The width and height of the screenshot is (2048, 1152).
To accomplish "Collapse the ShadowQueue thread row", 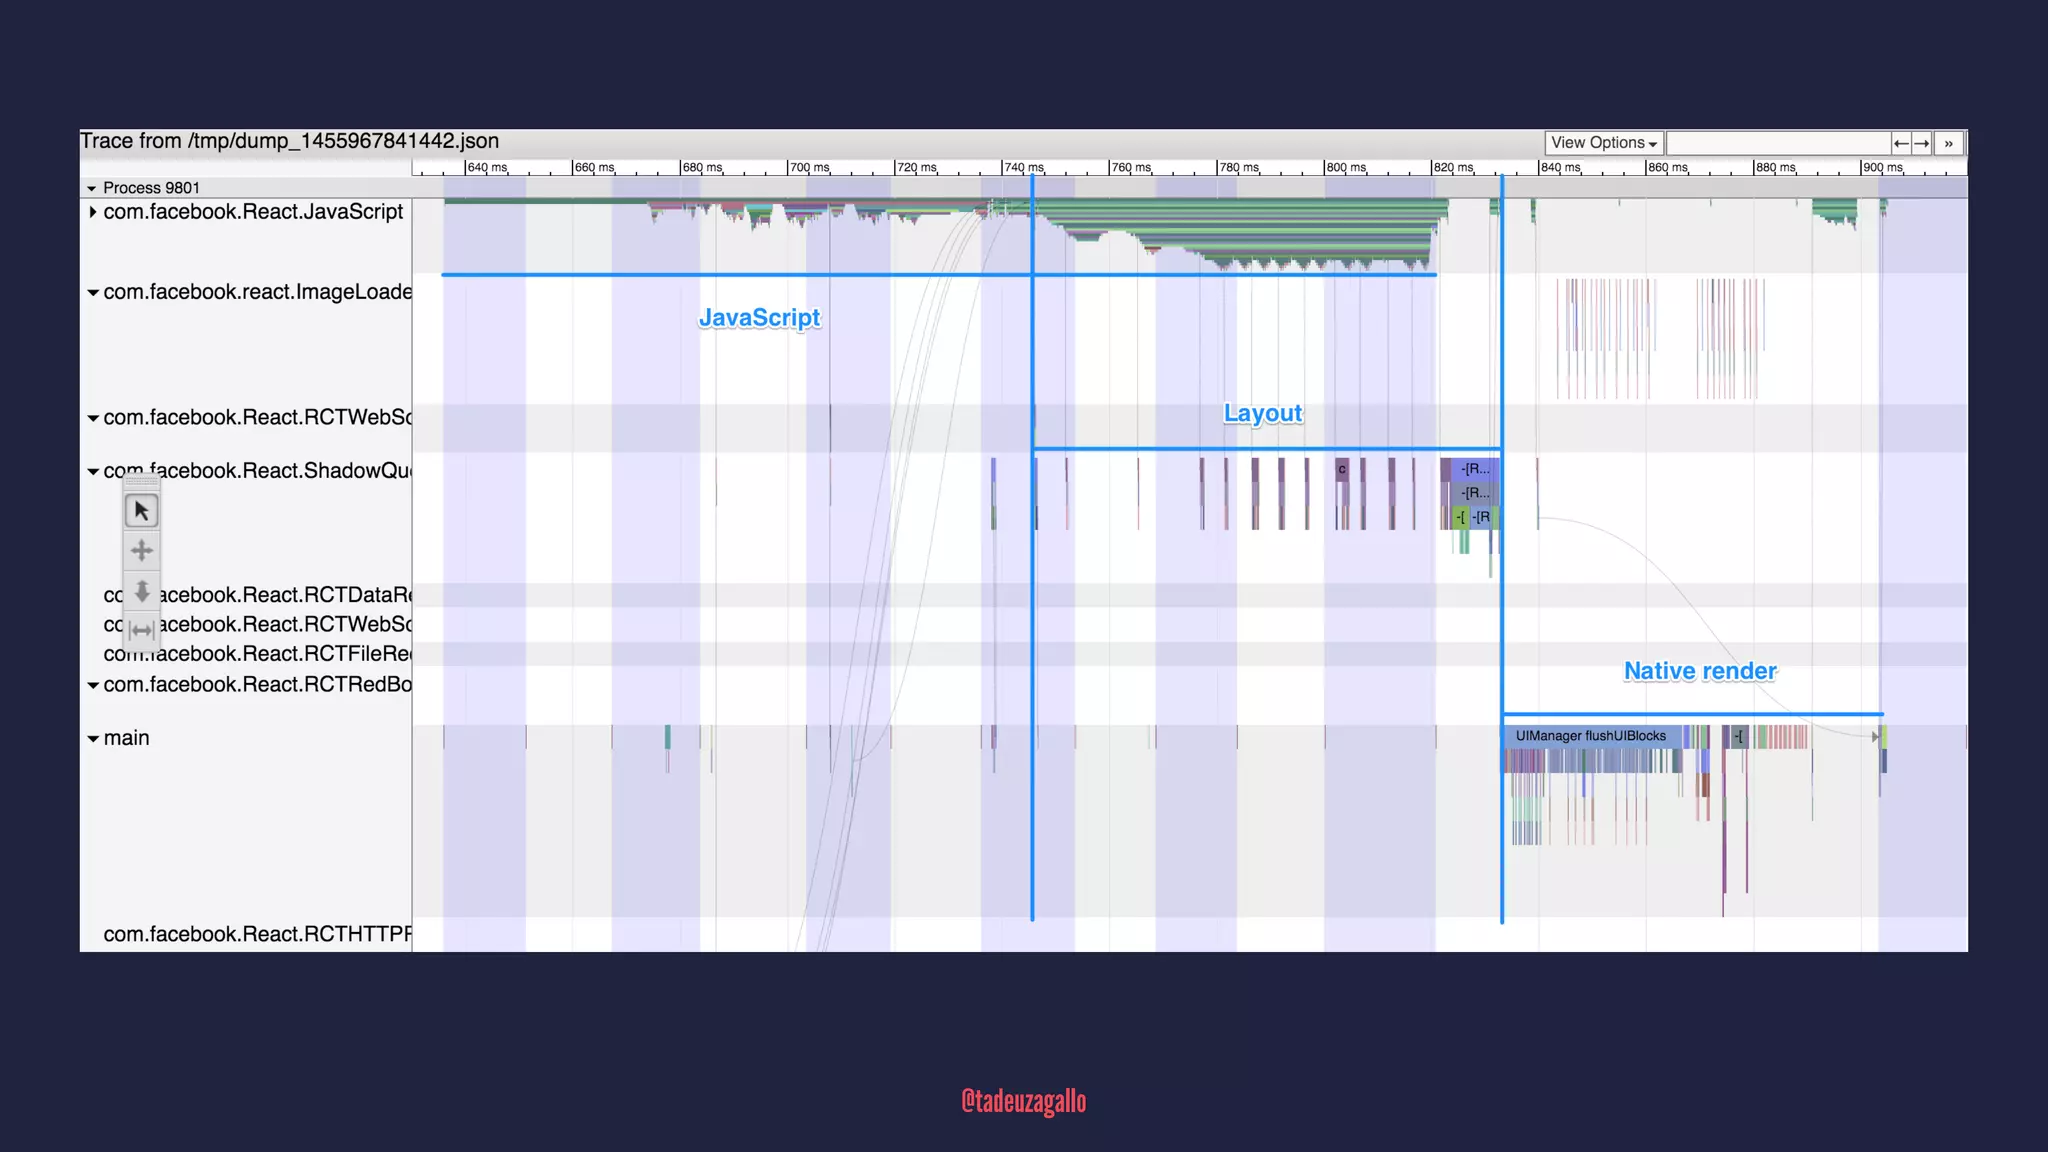I will point(92,471).
